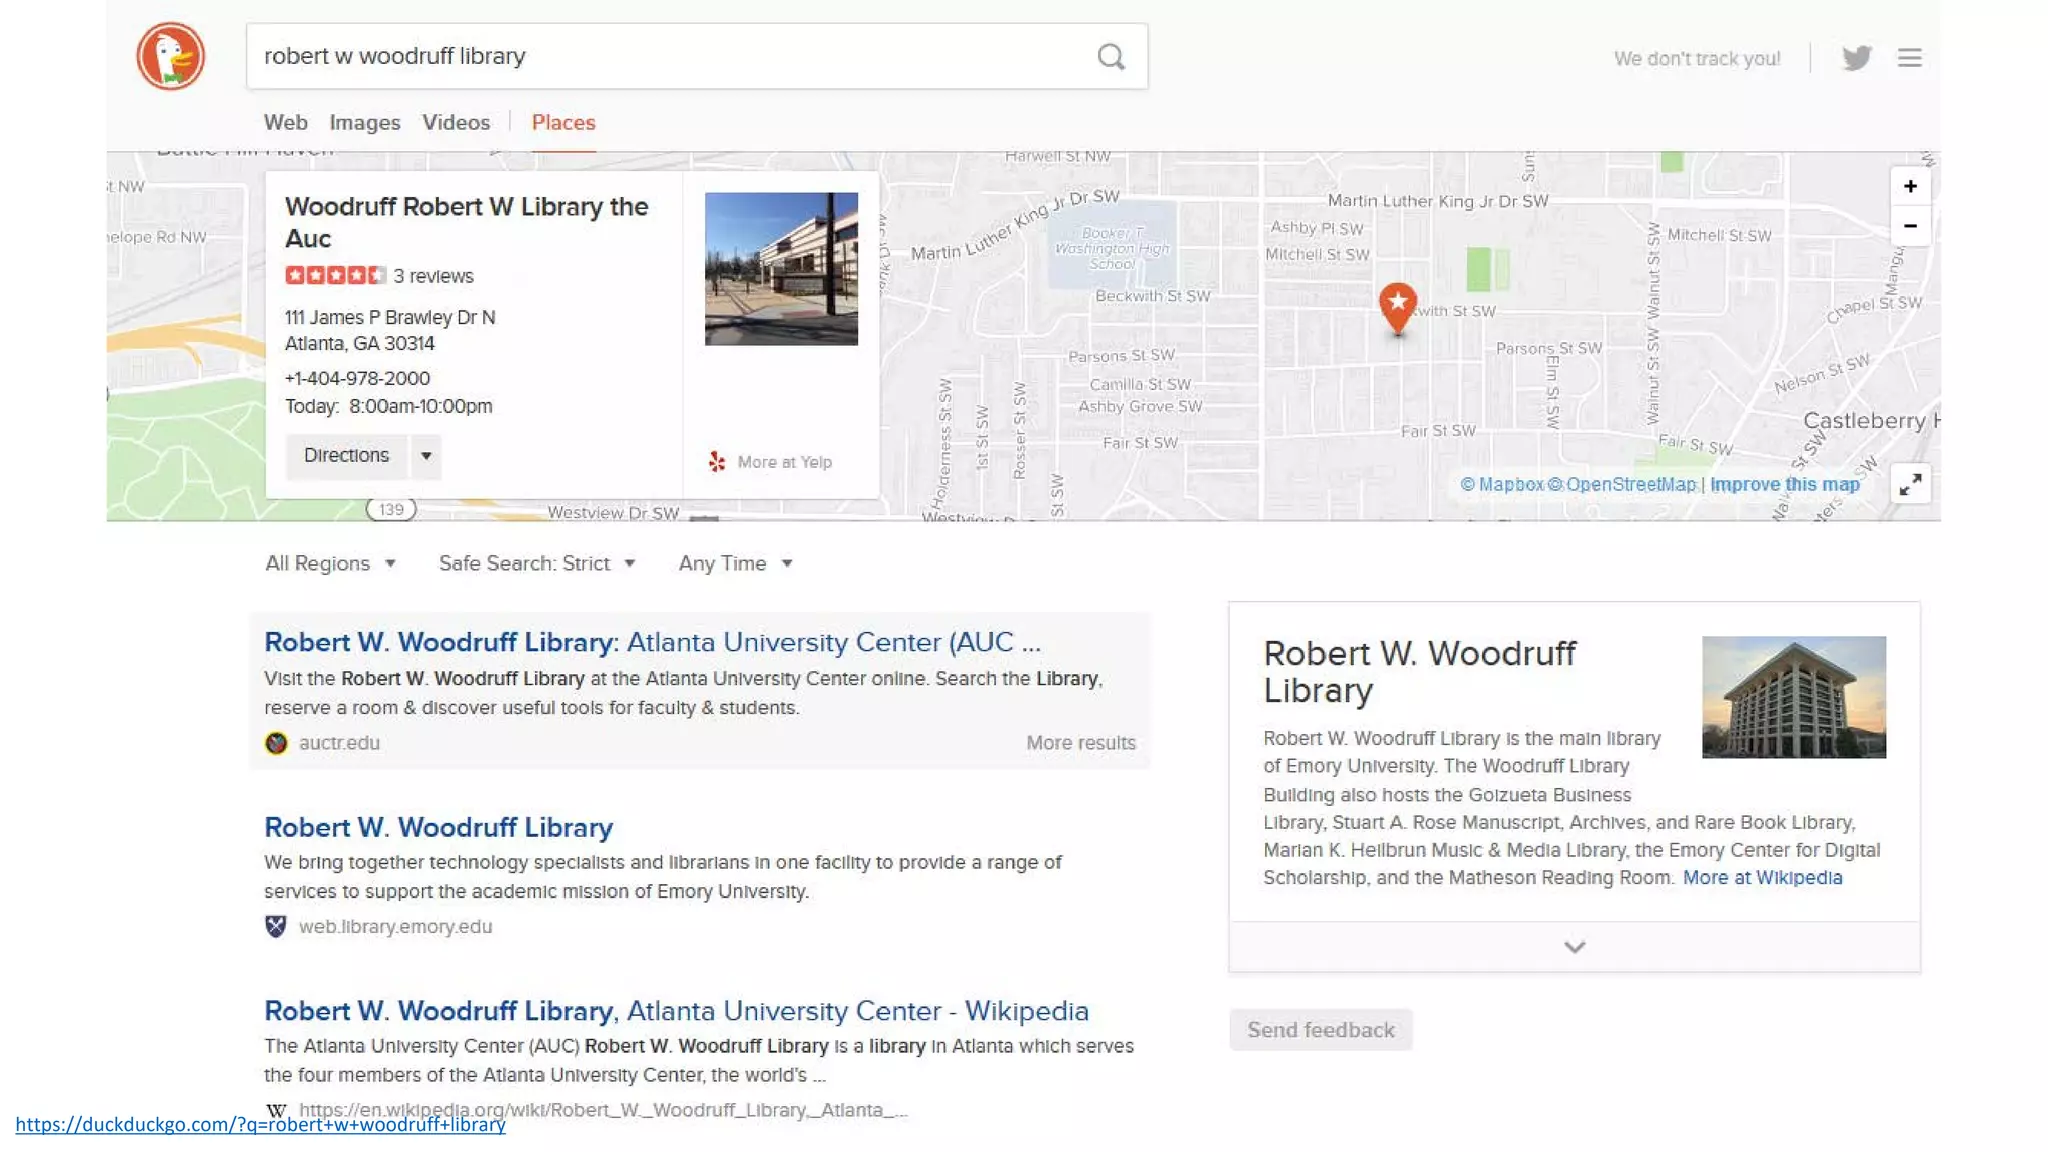The image size is (2048, 1152).
Task: Click the library building photo in place card
Action: point(781,269)
